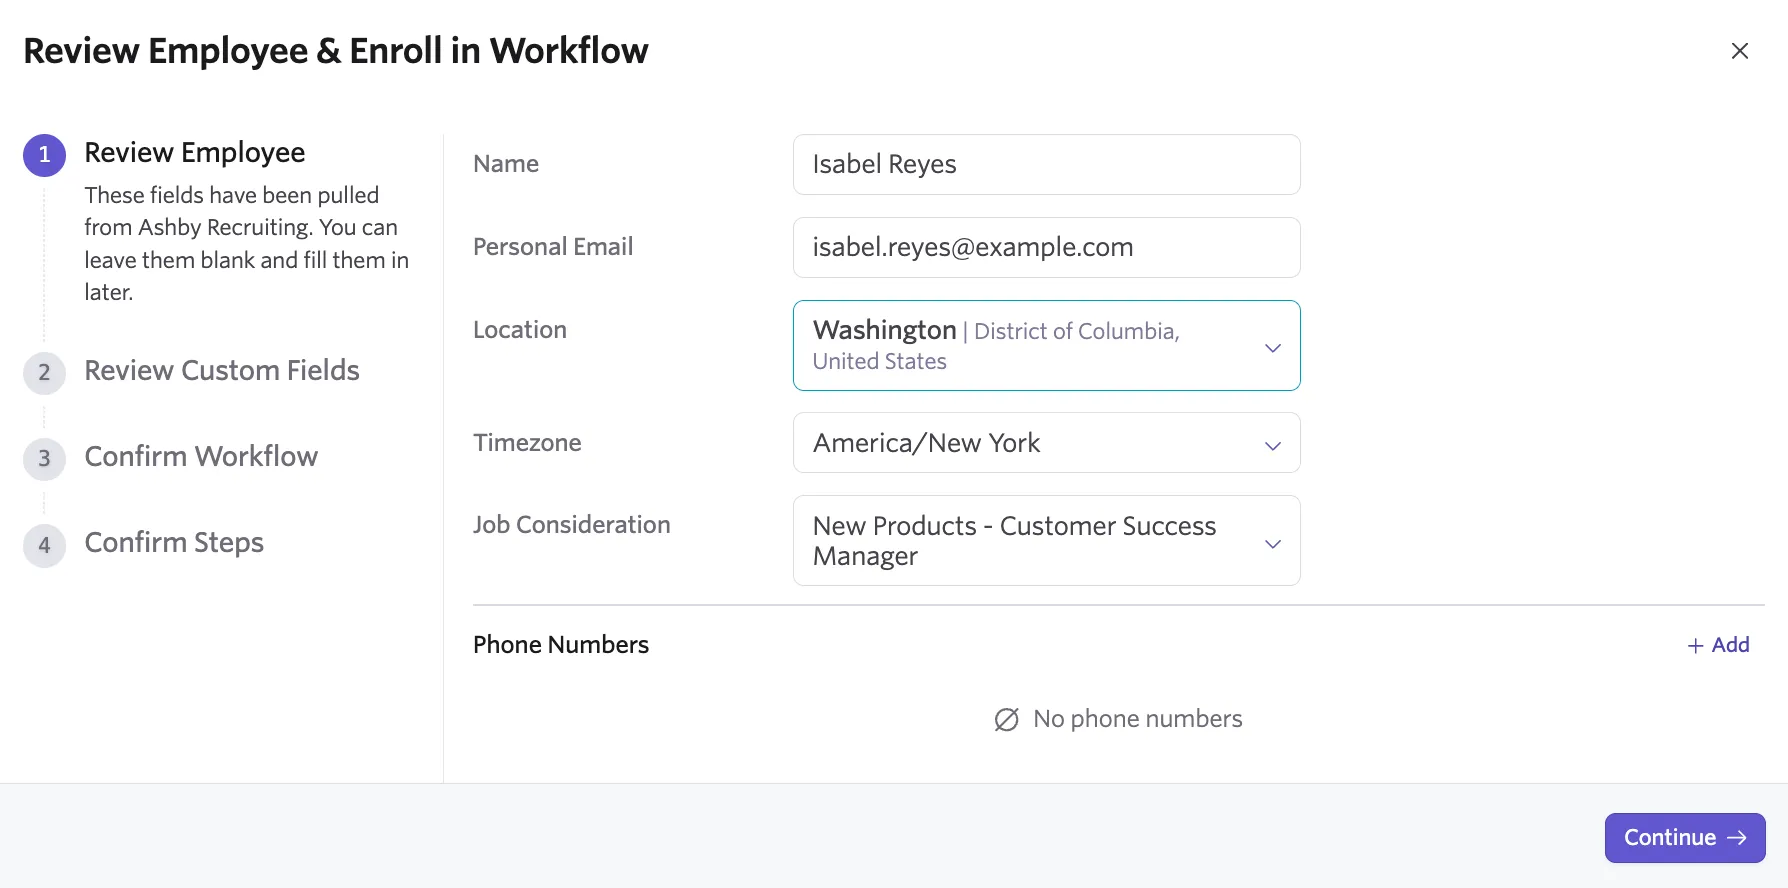Open the Job Consideration dropdown
The height and width of the screenshot is (888, 1788).
coord(1046,541)
